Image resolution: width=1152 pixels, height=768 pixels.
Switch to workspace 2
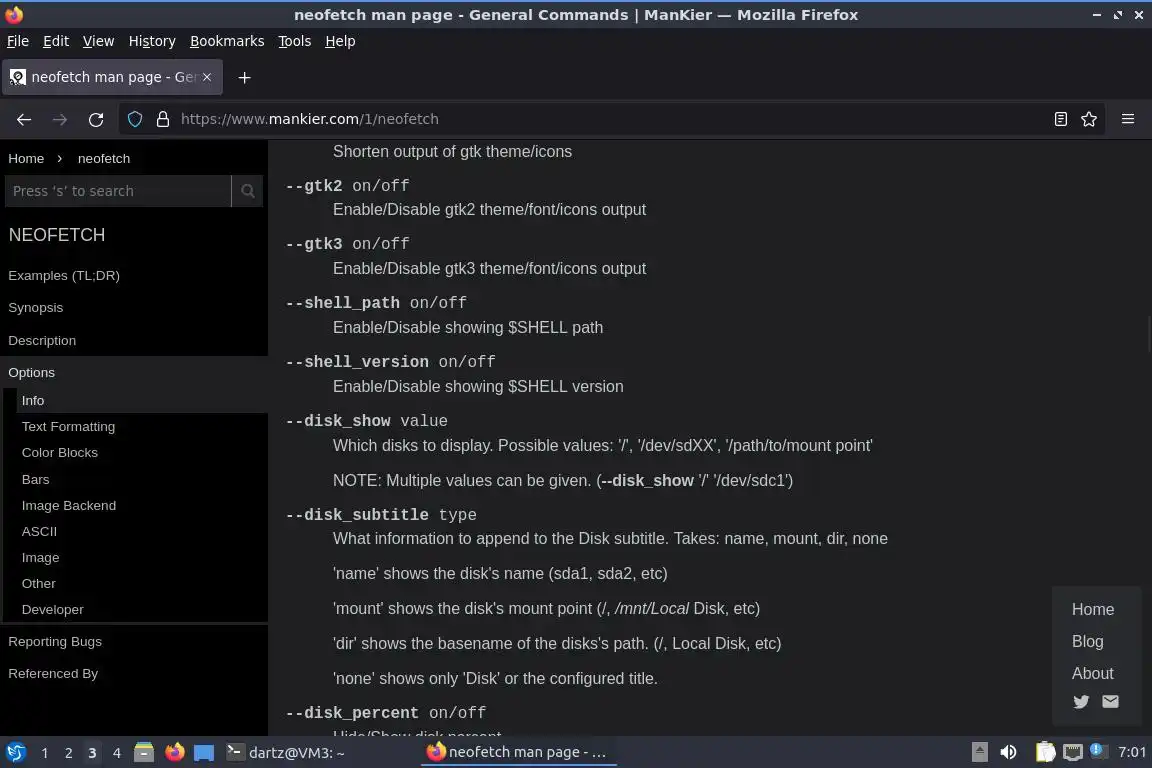(68, 753)
